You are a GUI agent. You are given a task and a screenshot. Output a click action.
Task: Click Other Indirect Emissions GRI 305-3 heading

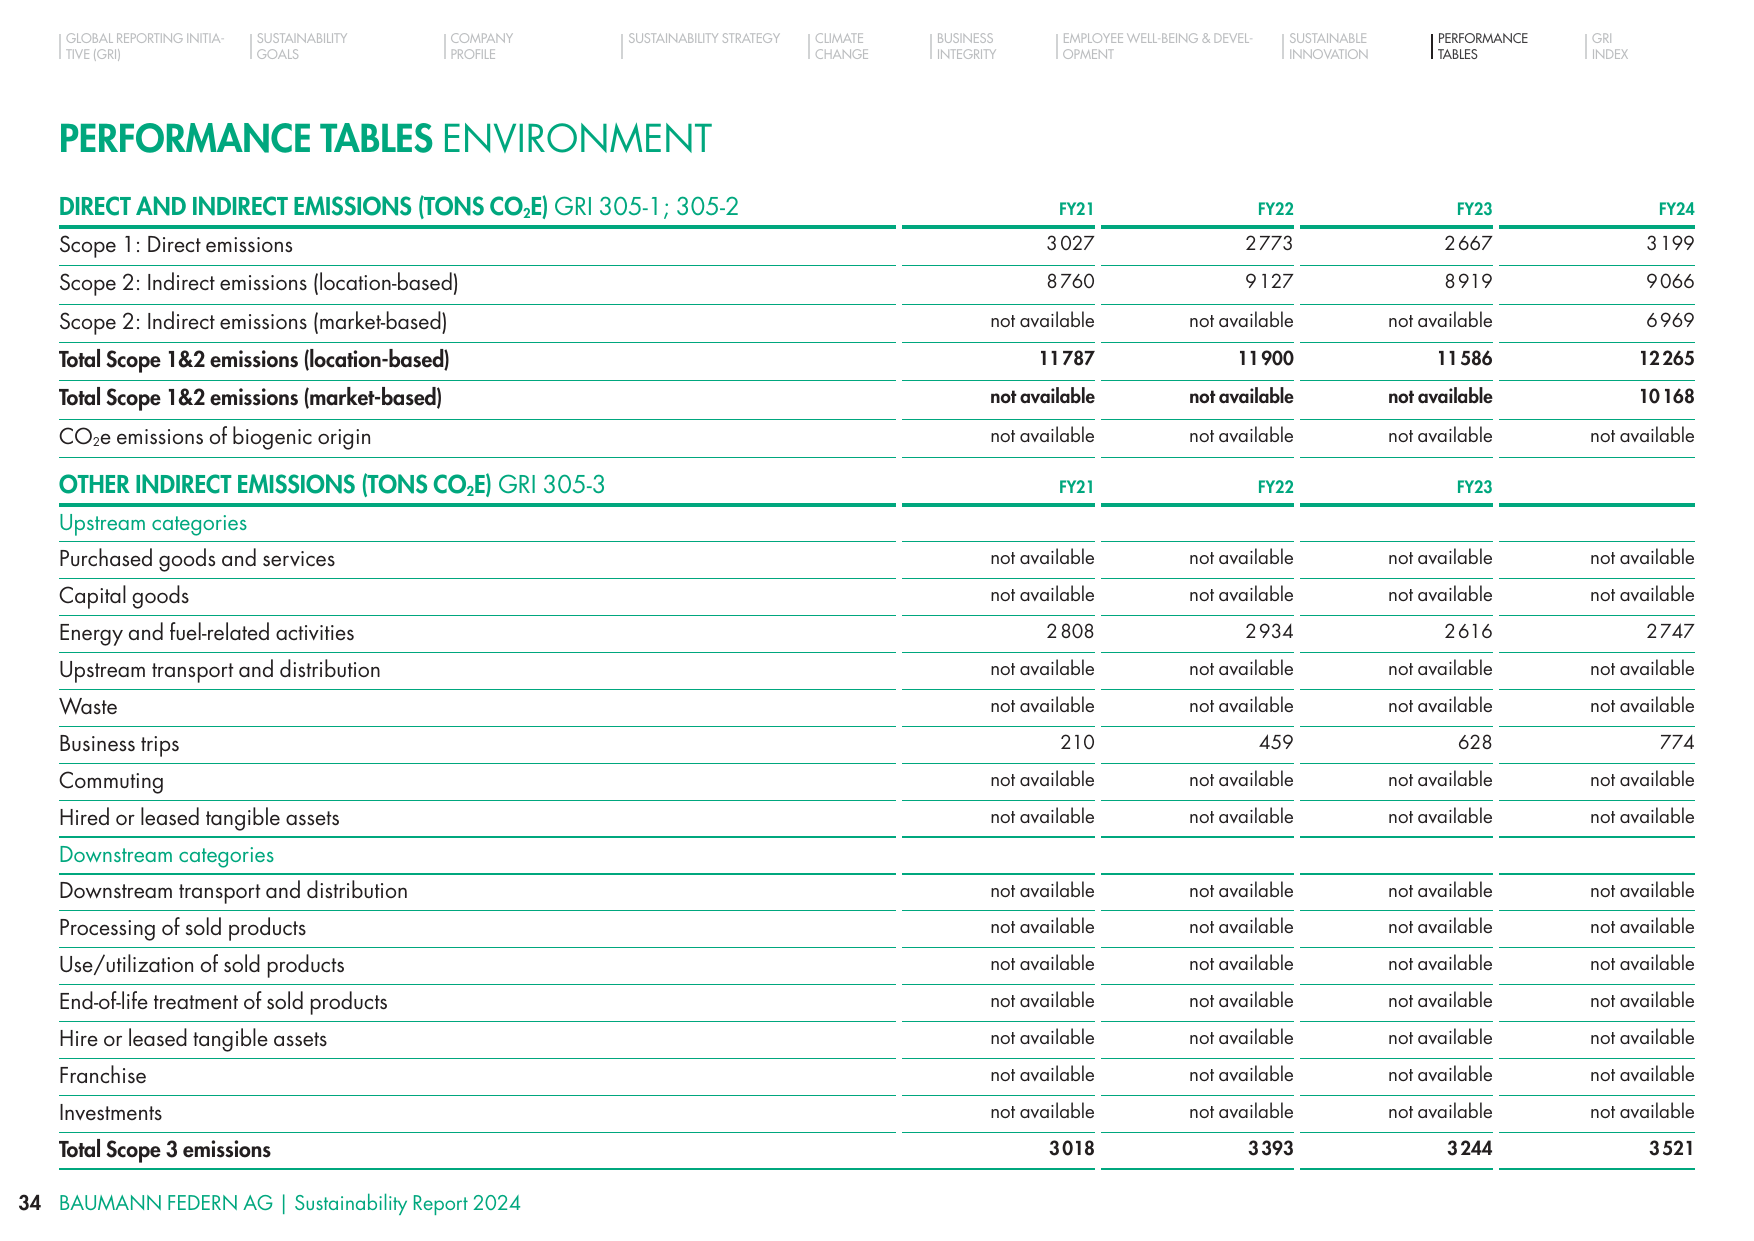(332, 485)
